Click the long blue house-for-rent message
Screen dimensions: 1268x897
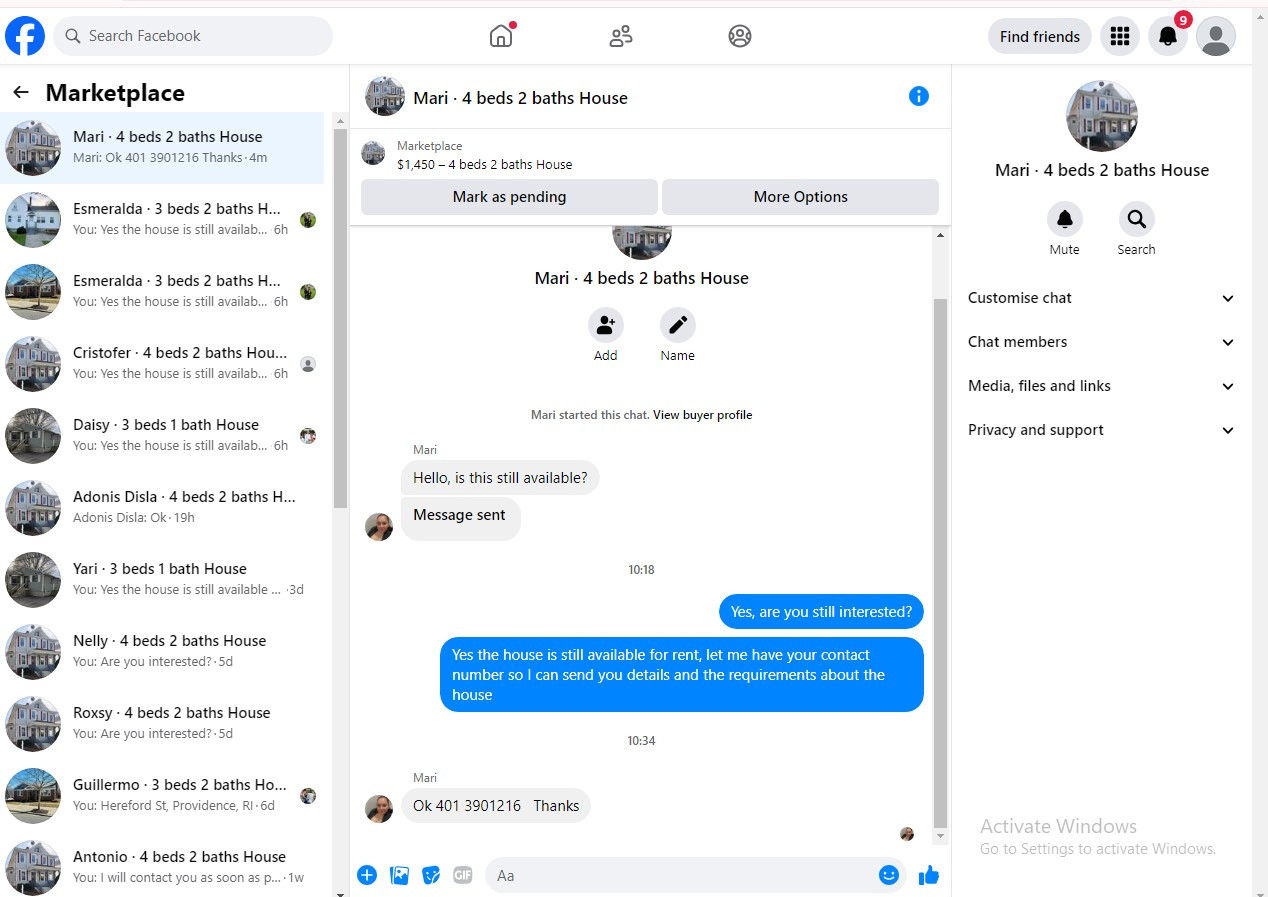click(681, 675)
